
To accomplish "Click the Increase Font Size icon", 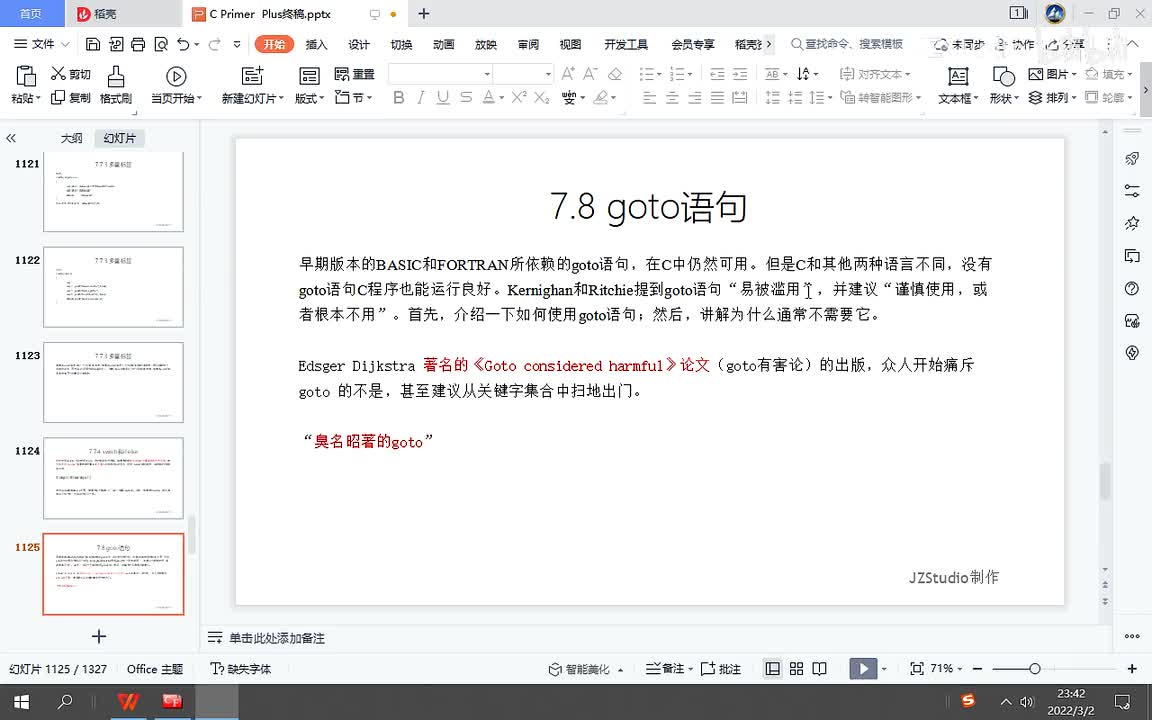I will pos(568,73).
